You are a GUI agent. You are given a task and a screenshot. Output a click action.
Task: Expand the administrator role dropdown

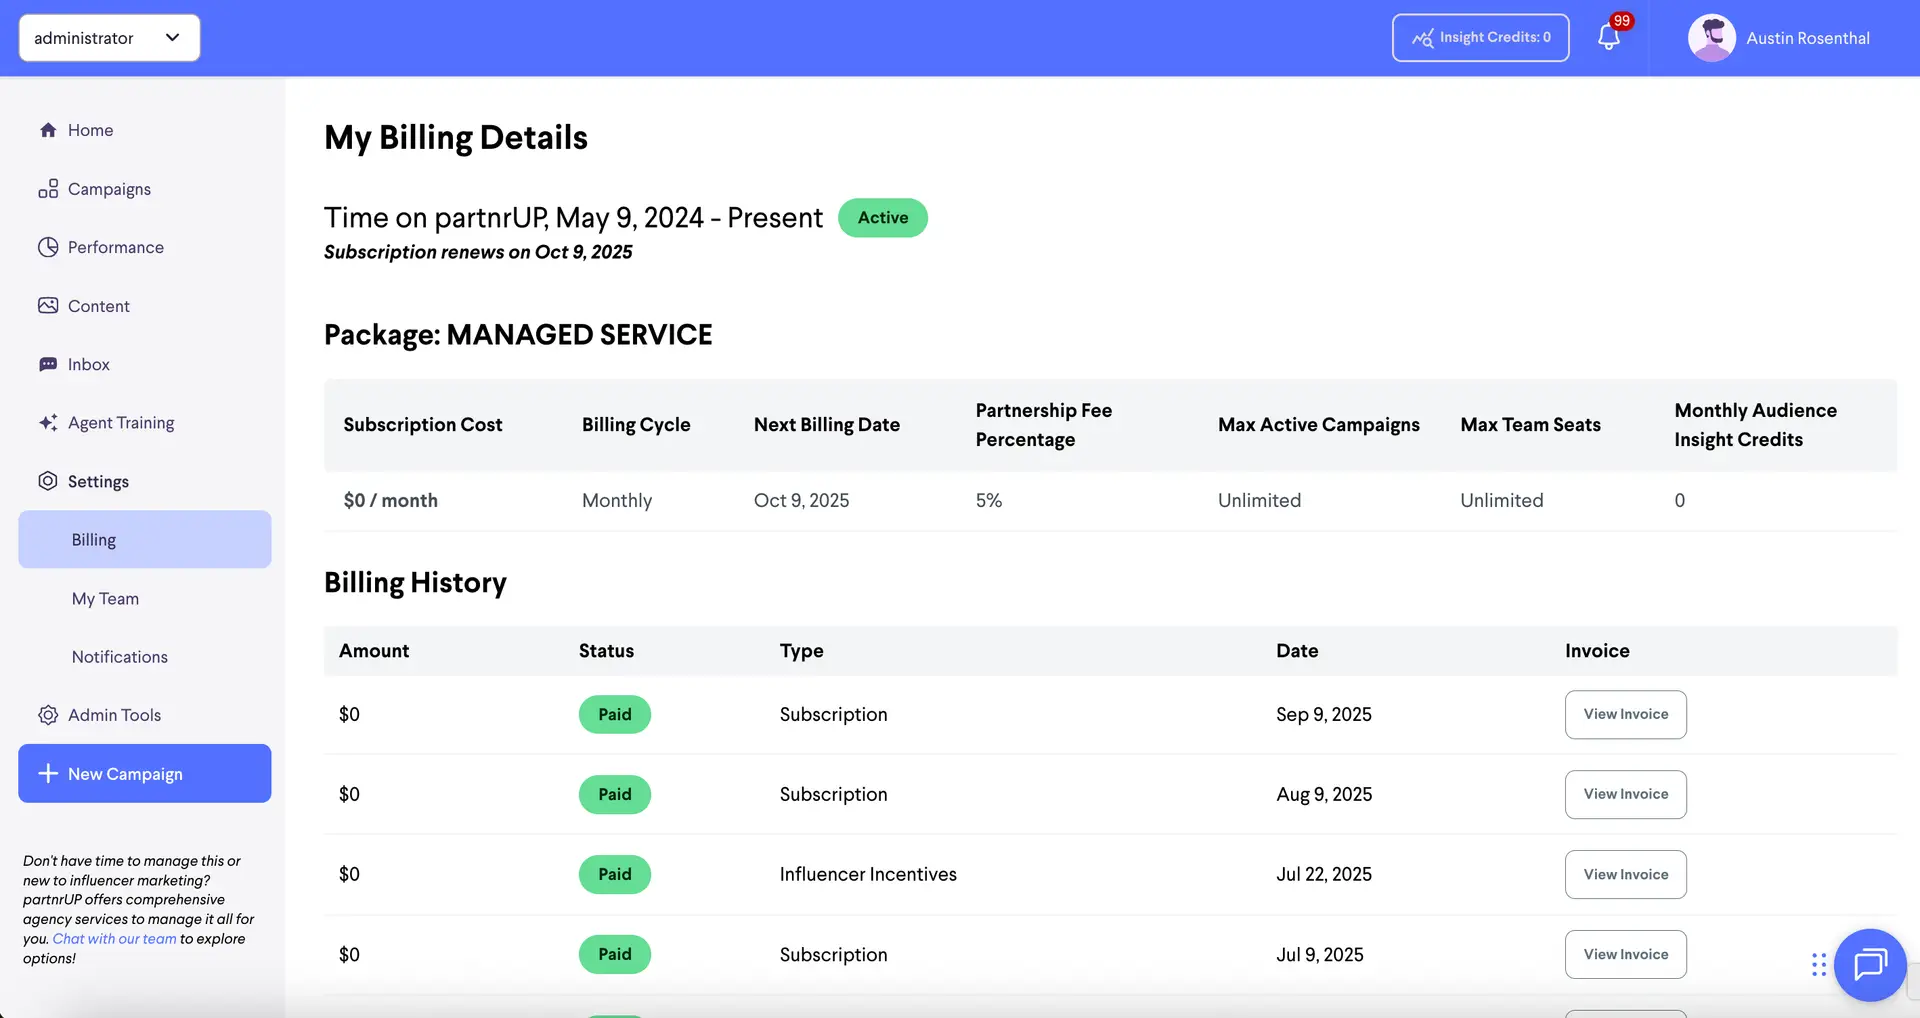(109, 37)
